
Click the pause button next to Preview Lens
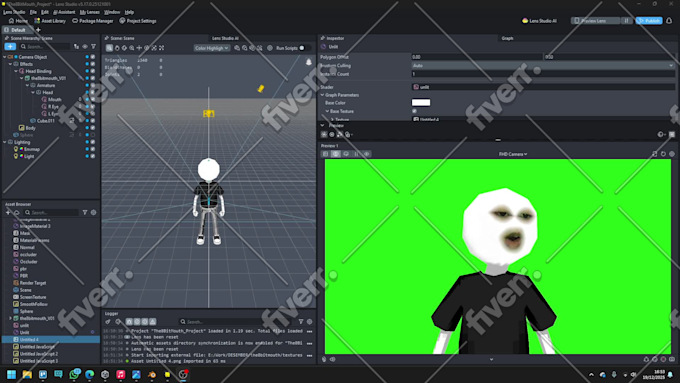tap(626, 20)
